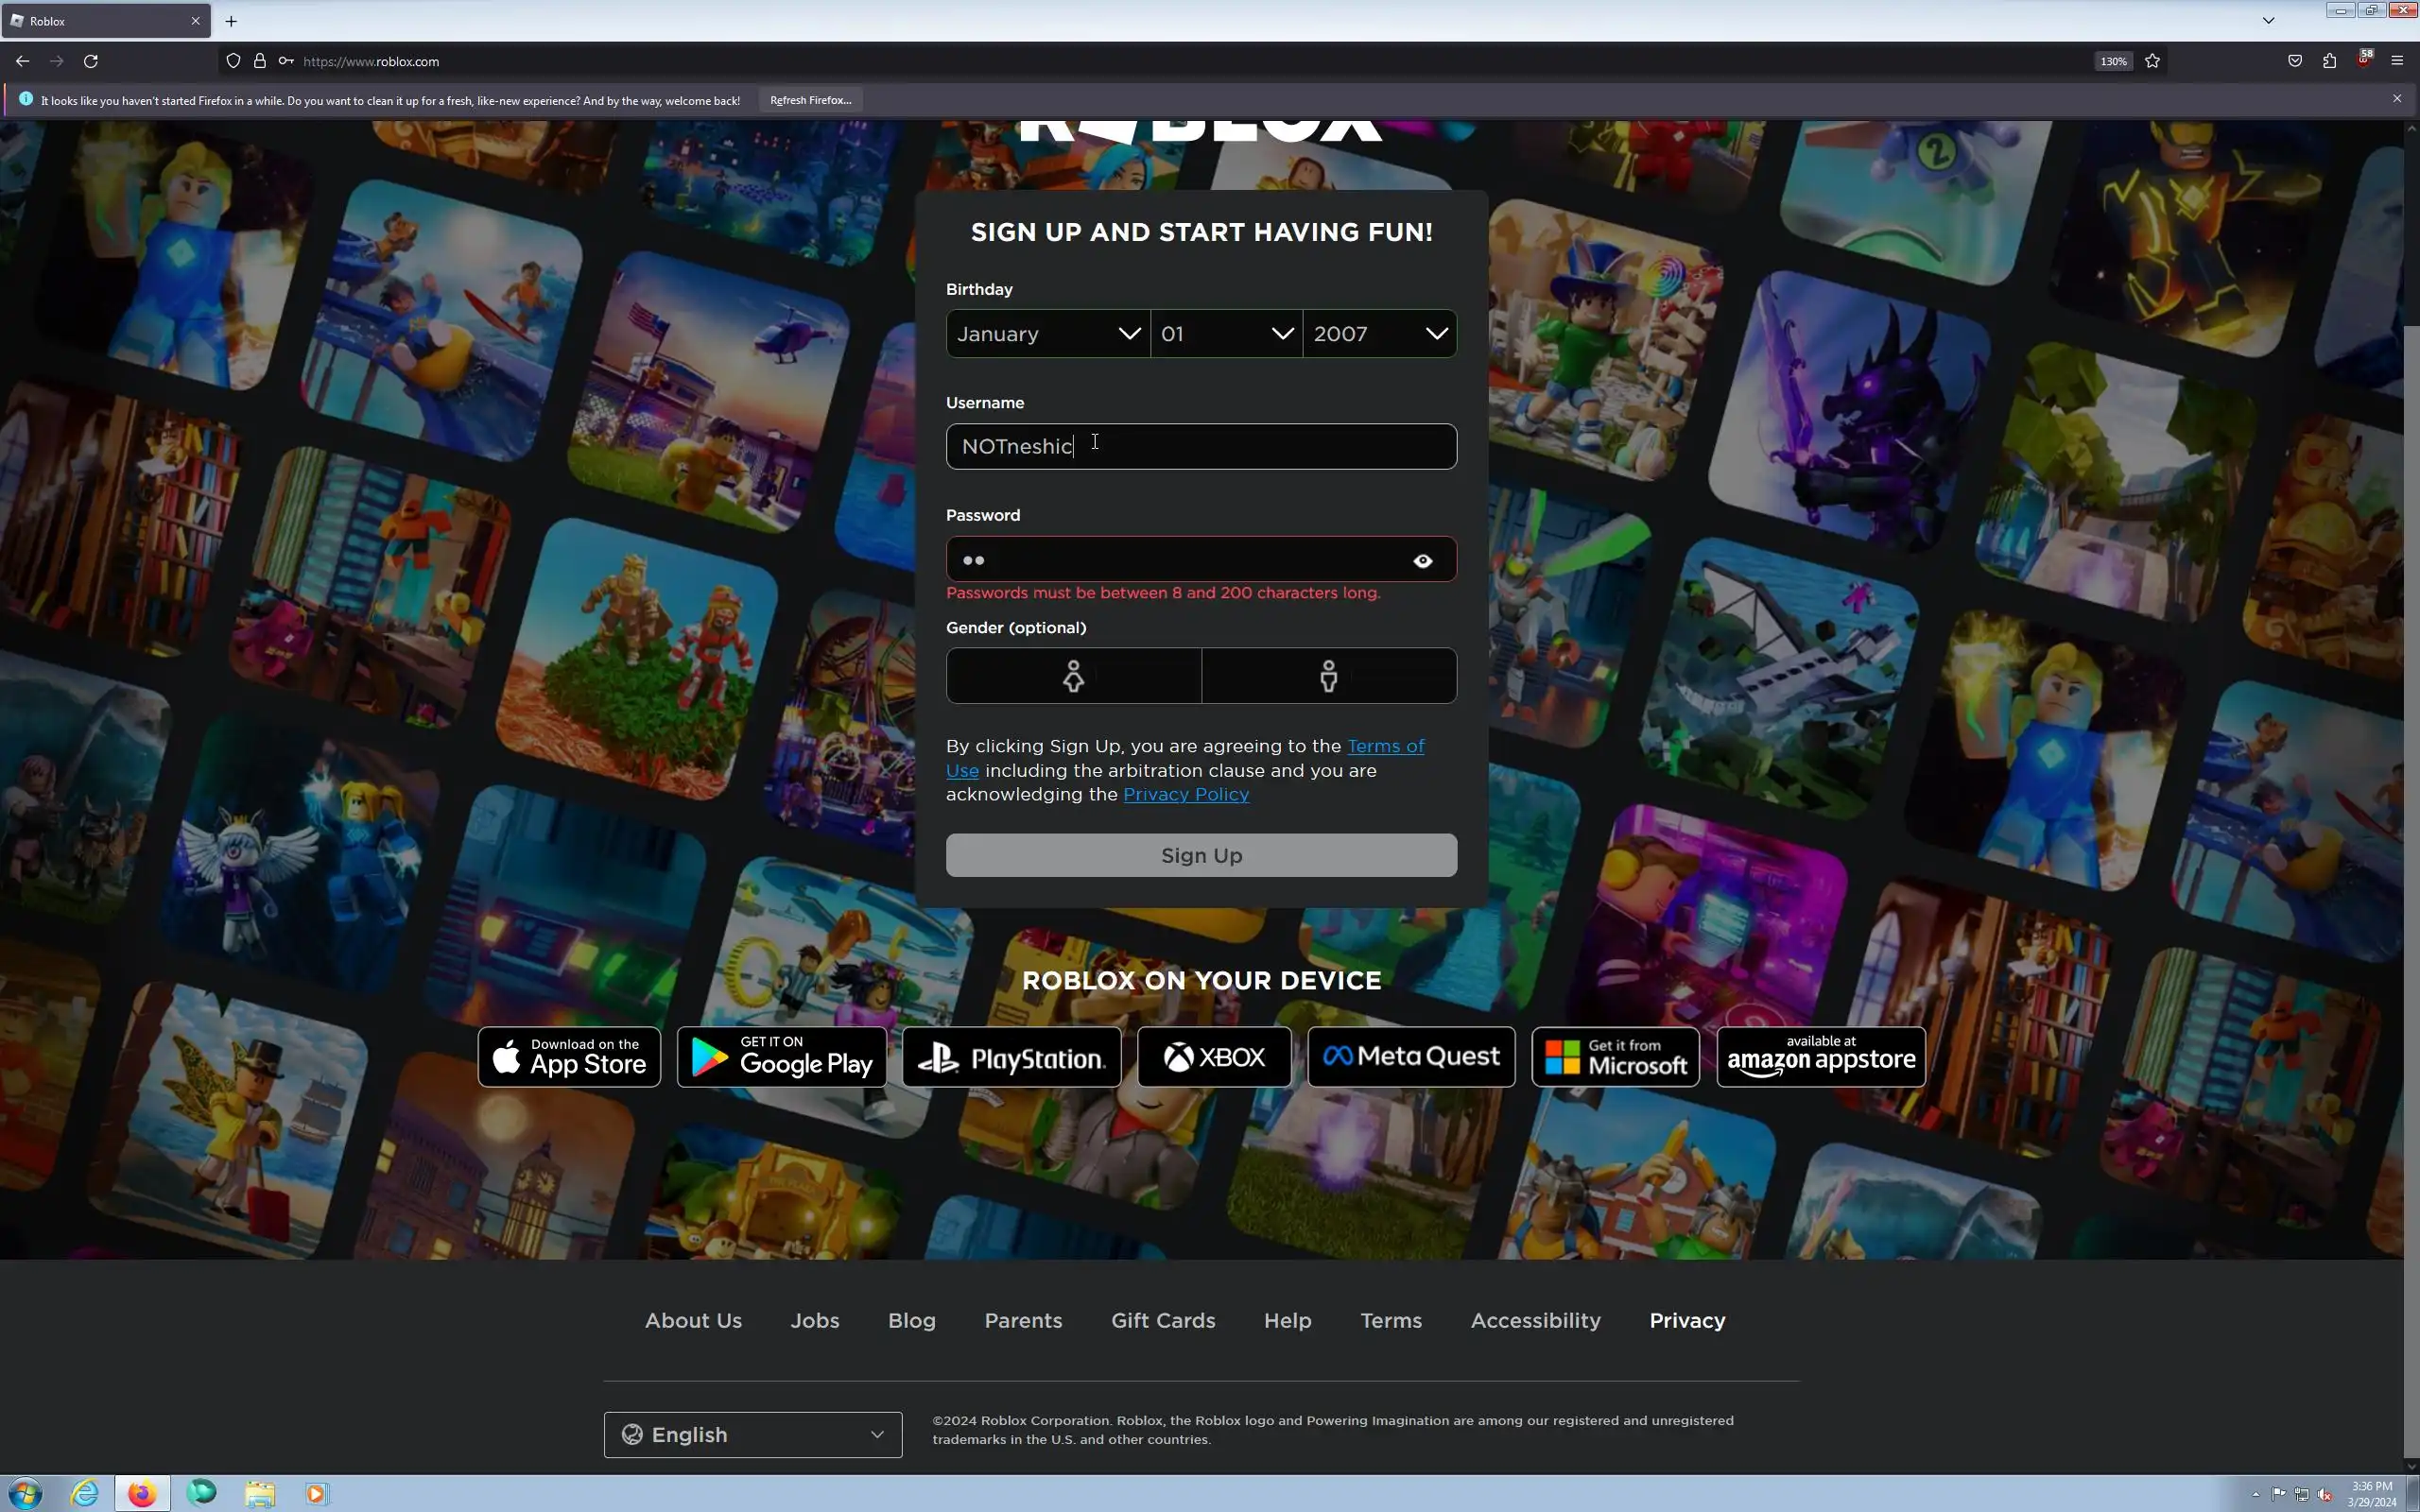Reload the page with the refresh icon
This screenshot has width=2420, height=1512.
tap(91, 61)
